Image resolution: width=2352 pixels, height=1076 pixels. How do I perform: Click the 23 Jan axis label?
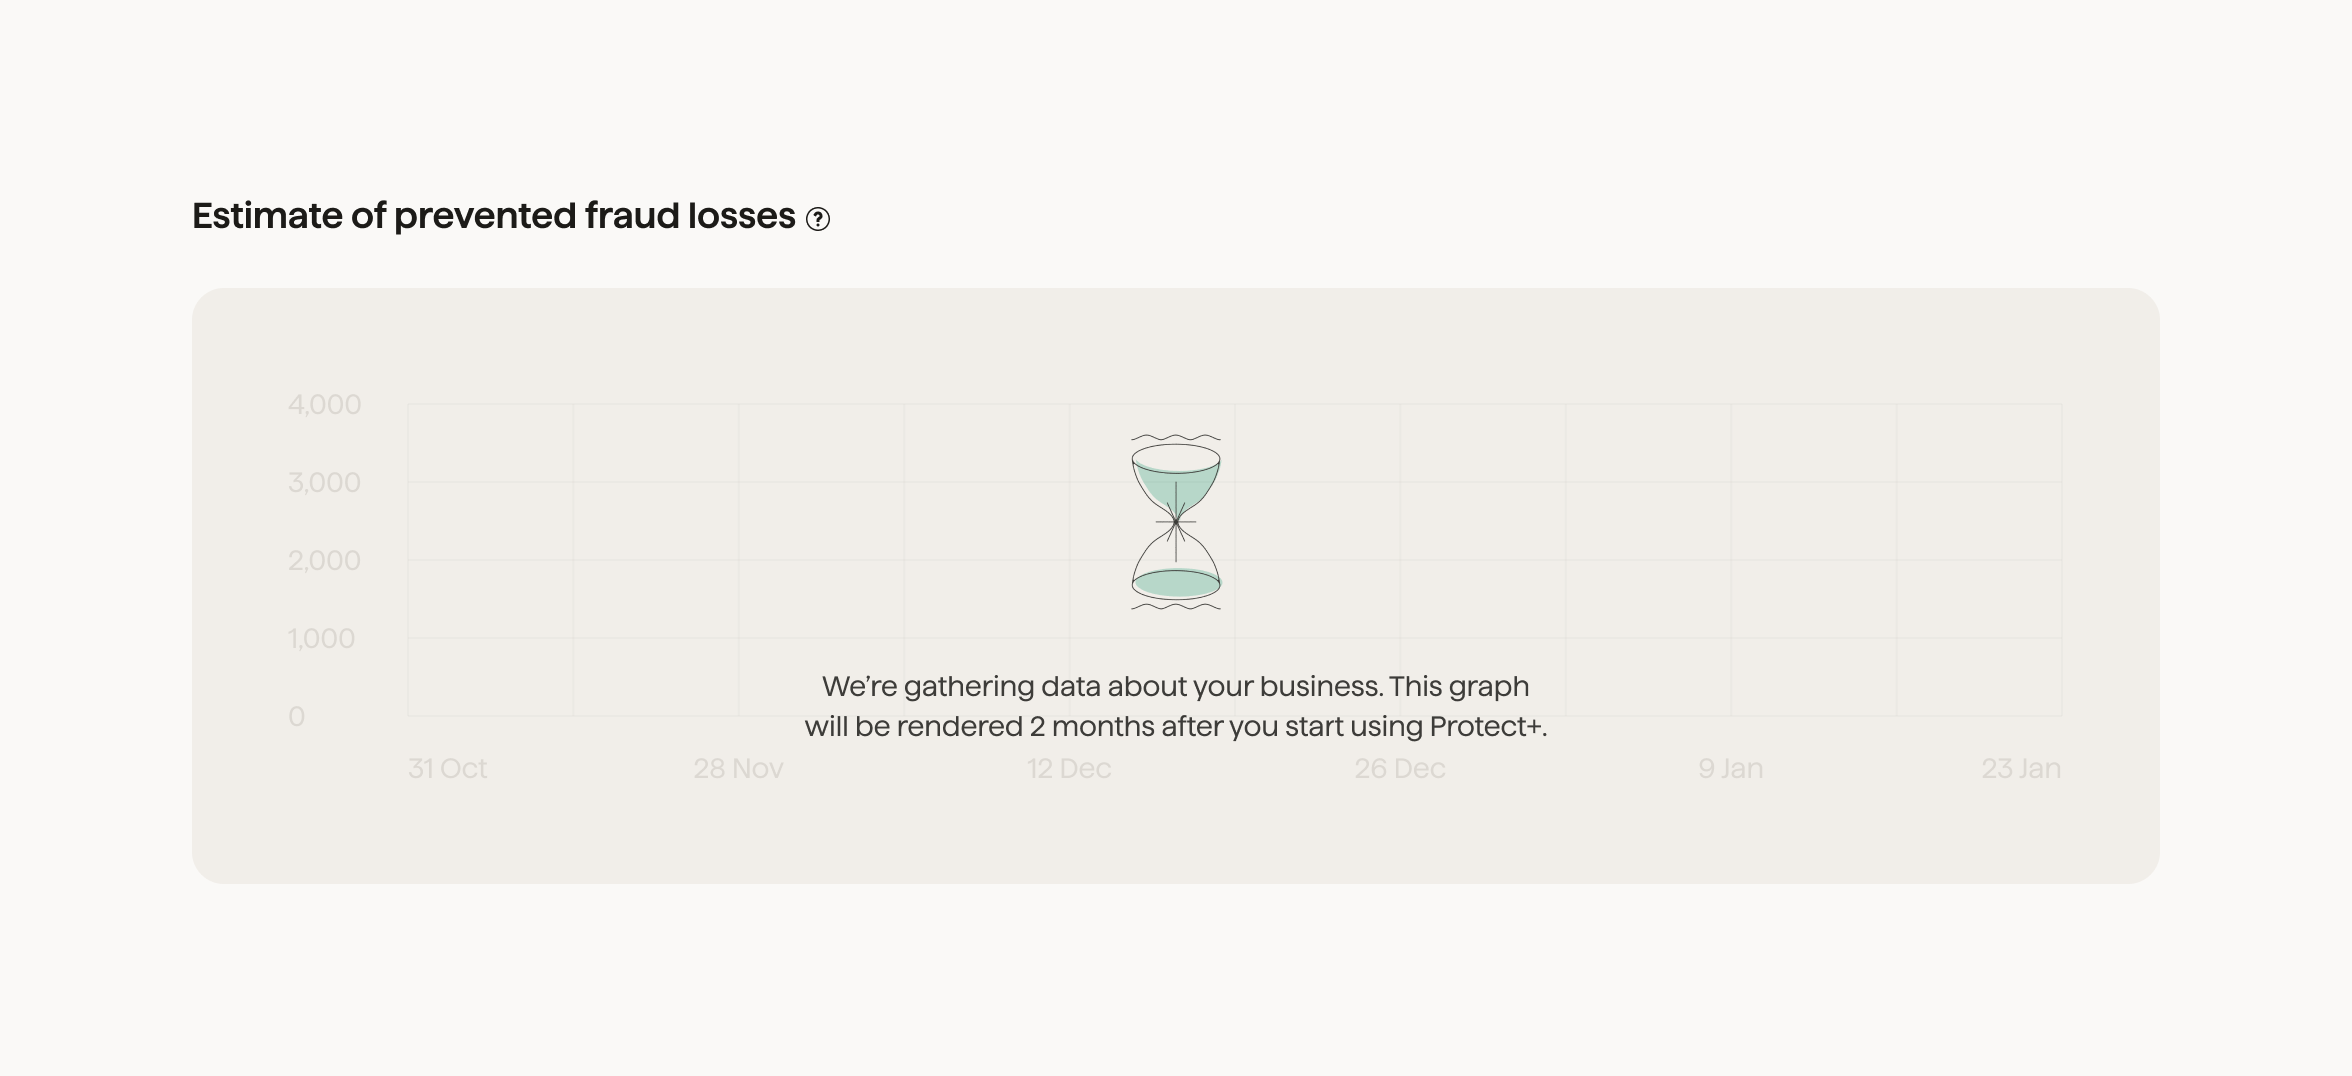click(x=2023, y=768)
